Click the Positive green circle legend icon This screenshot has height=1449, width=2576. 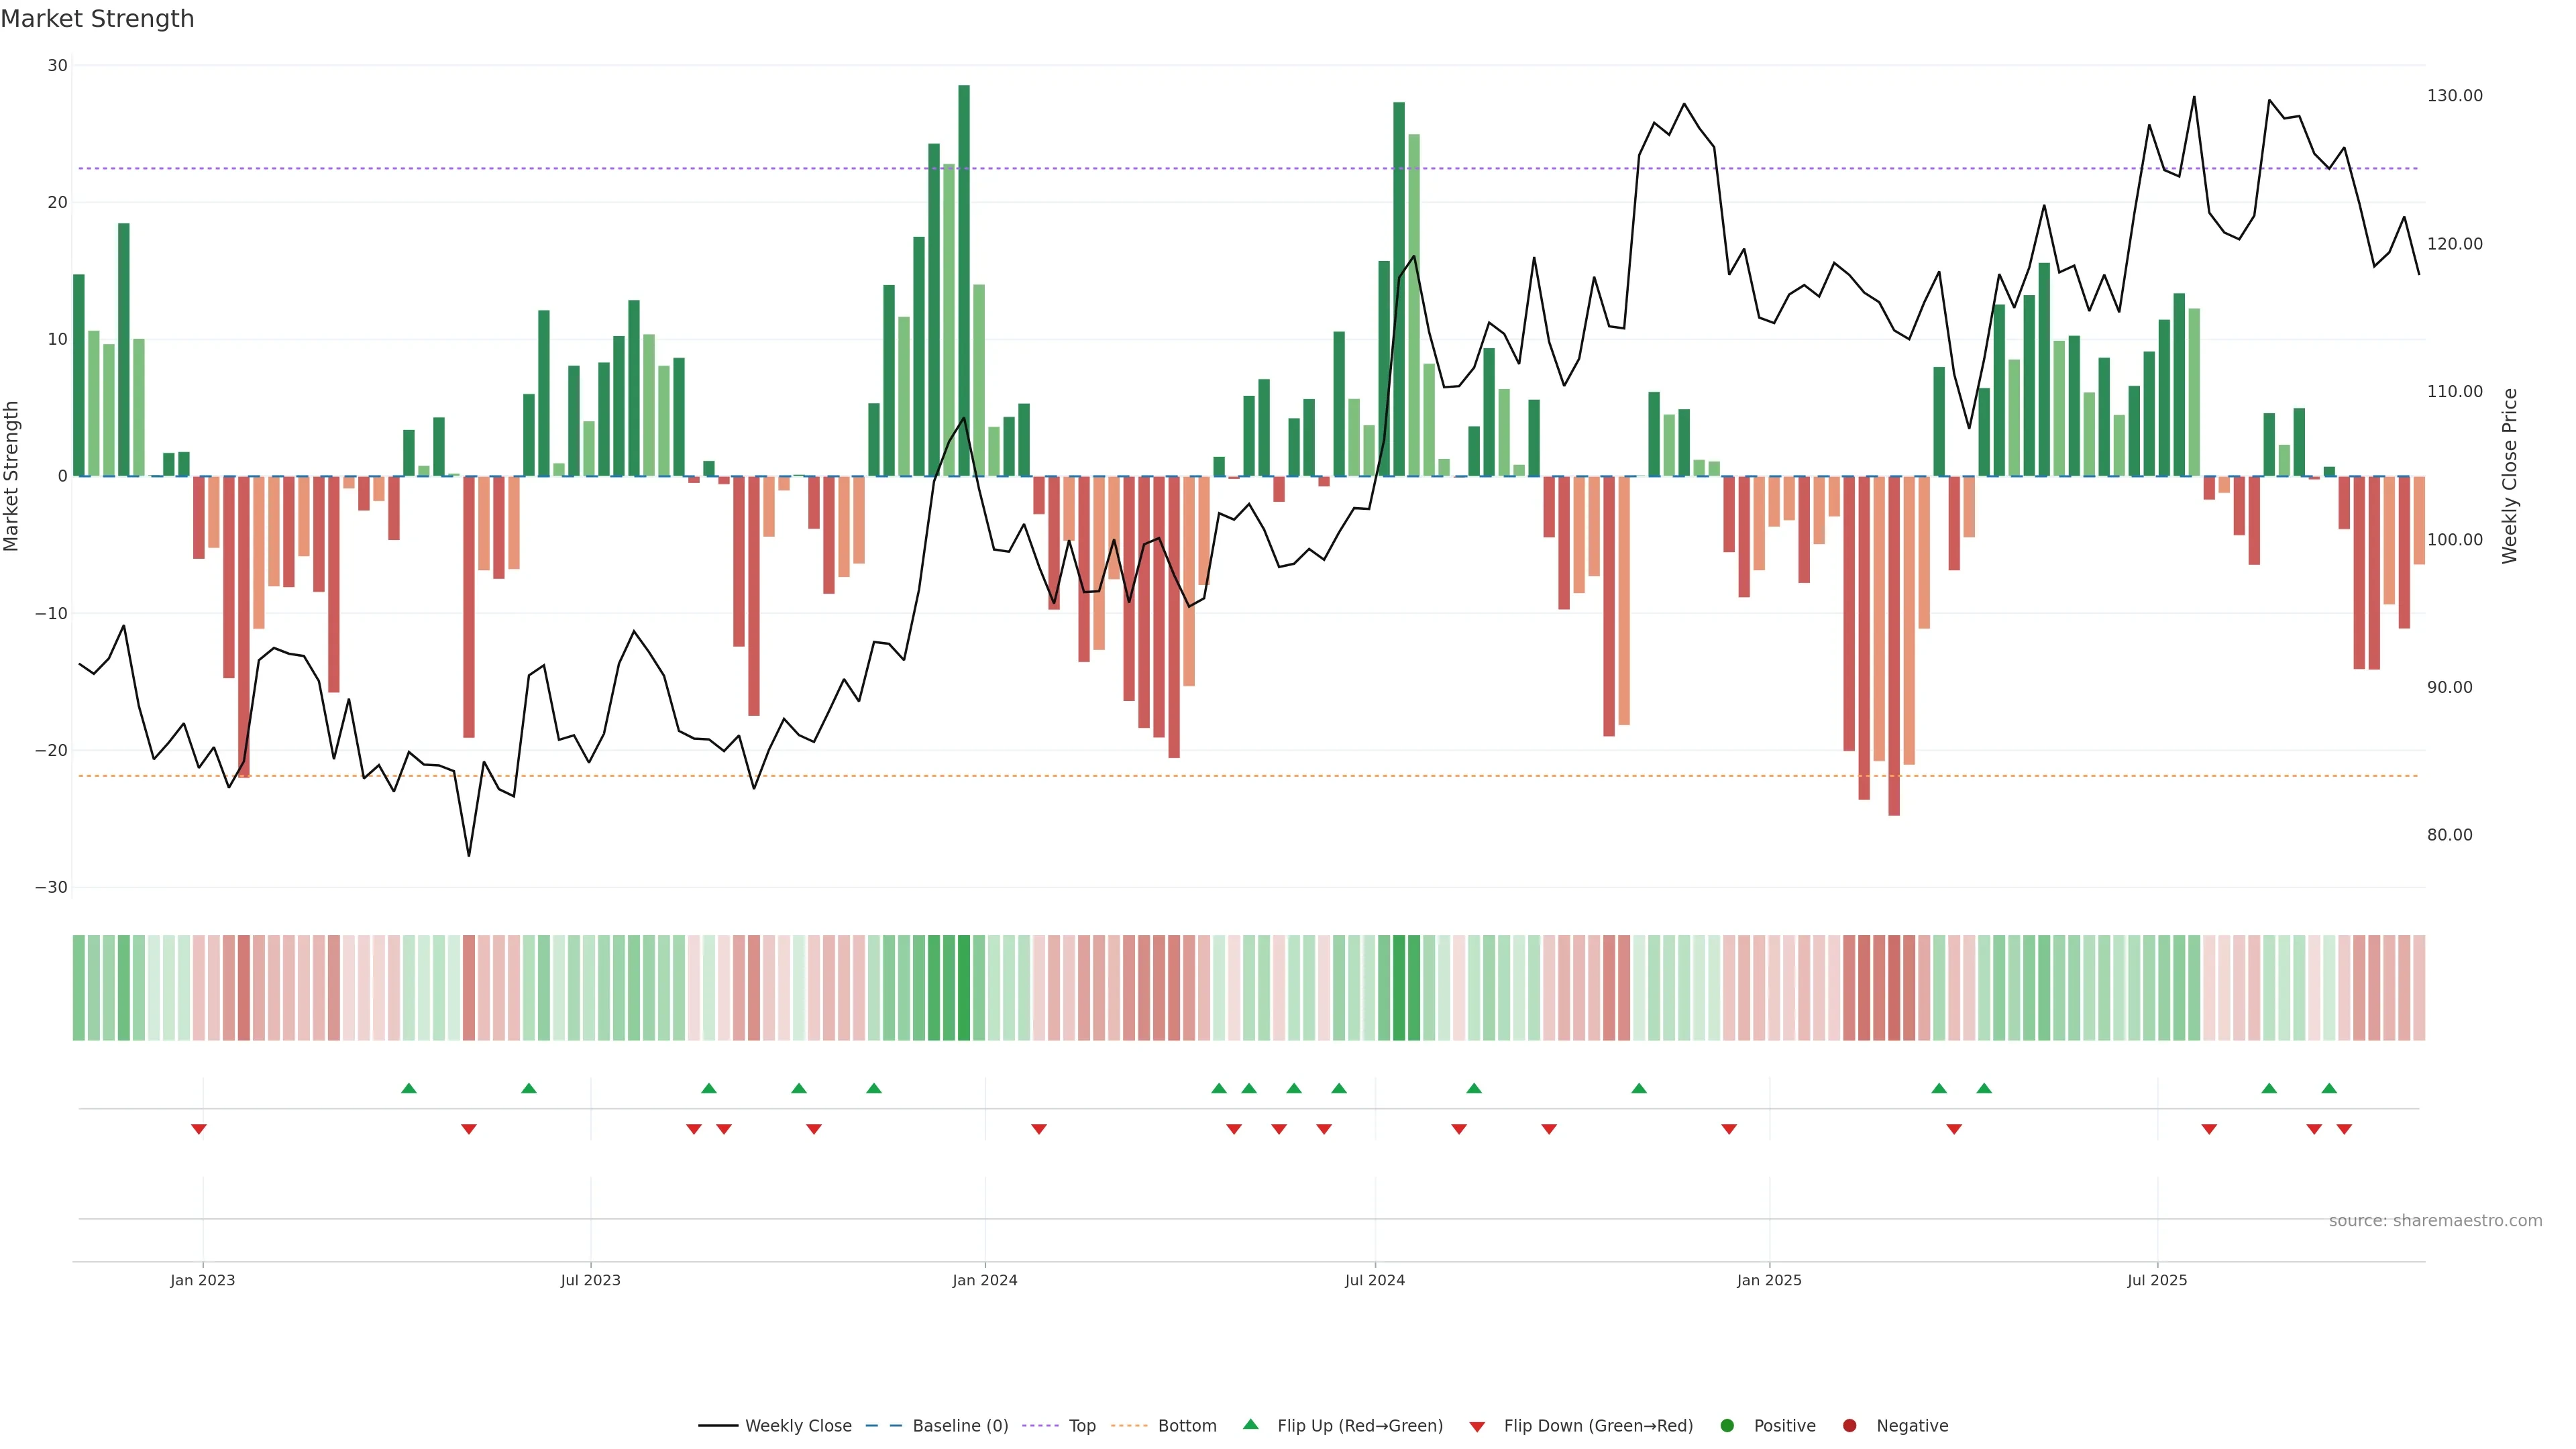1727,1425
